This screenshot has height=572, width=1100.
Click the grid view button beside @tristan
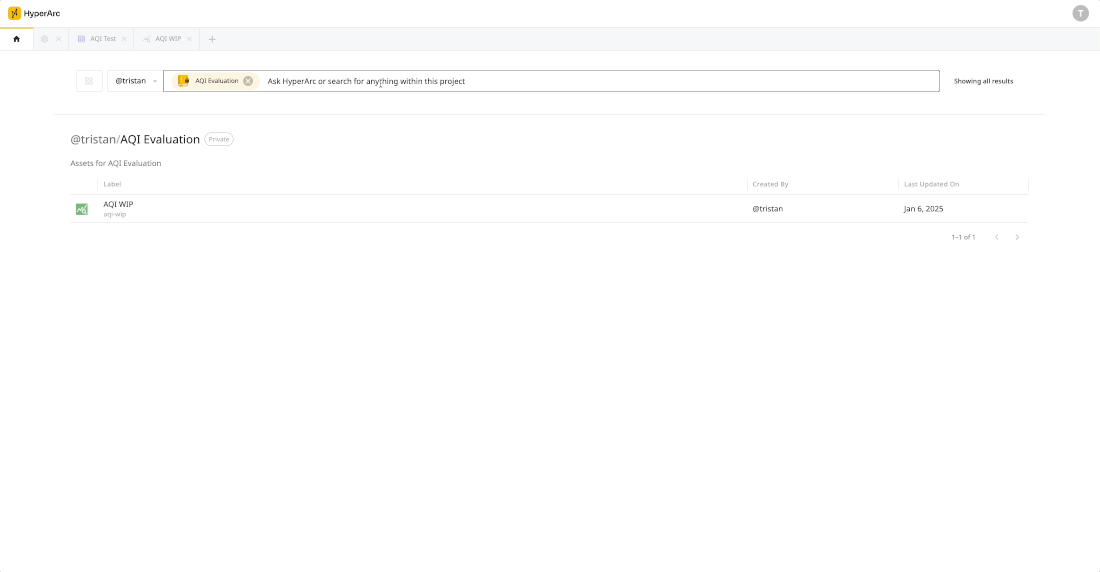click(x=89, y=81)
